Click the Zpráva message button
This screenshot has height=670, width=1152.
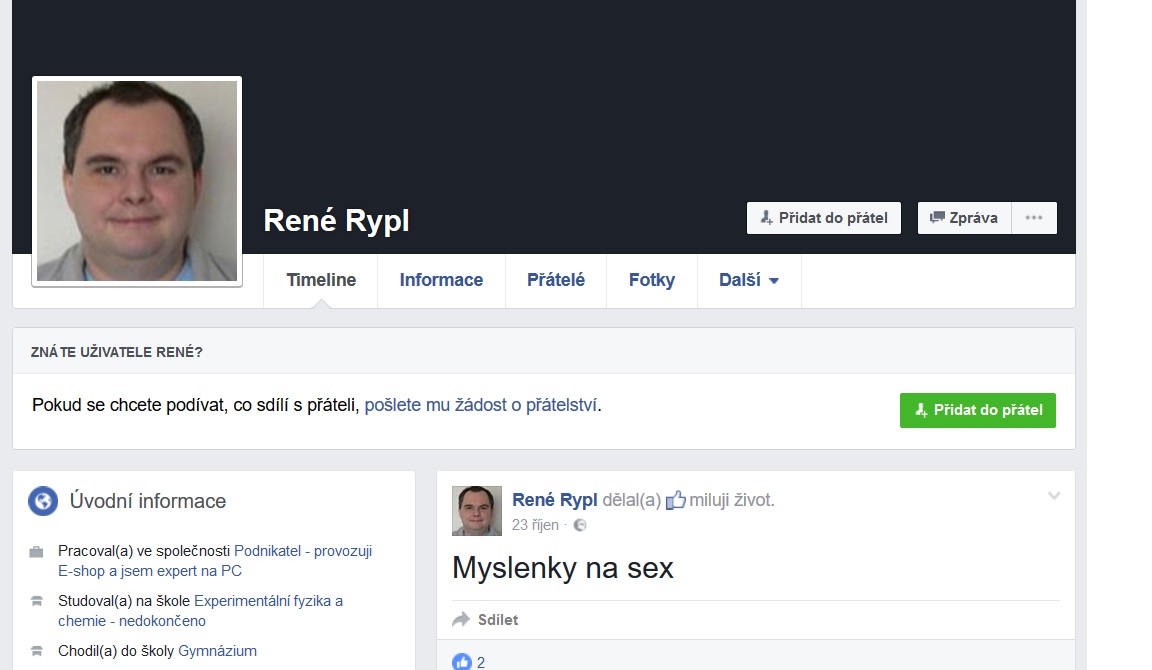(x=964, y=218)
